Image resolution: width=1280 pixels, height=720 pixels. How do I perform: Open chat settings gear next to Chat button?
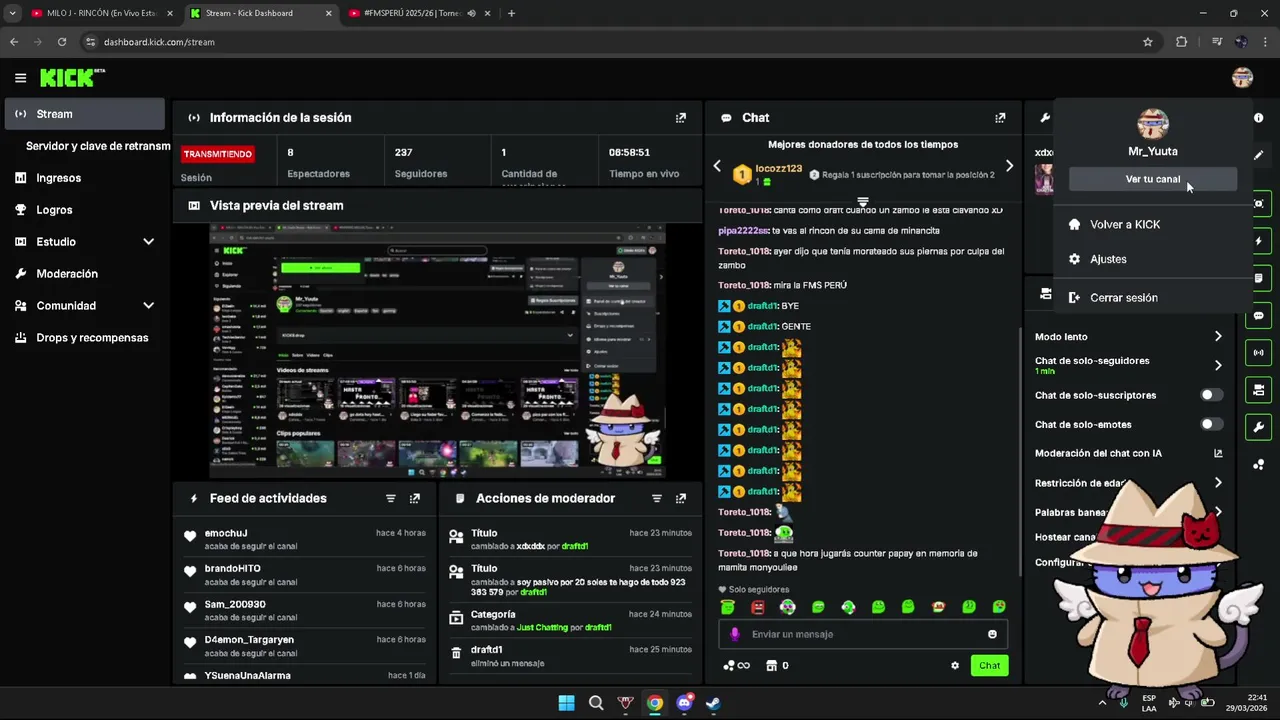[955, 666]
